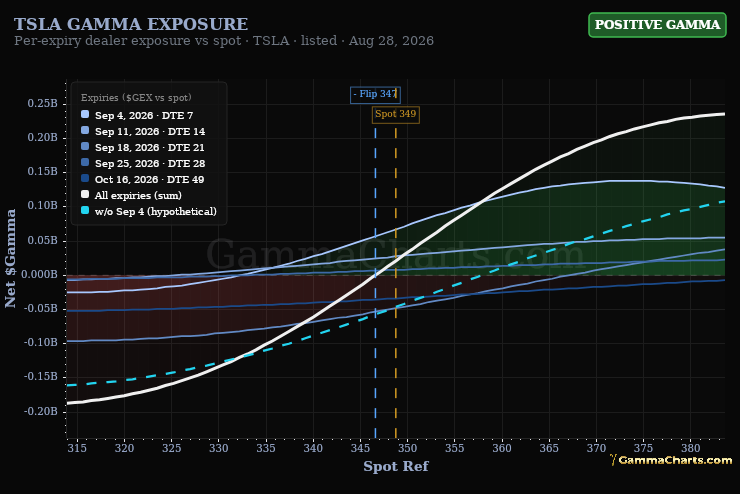Click the Sep 11, 2026 legend color swatch

point(85,130)
